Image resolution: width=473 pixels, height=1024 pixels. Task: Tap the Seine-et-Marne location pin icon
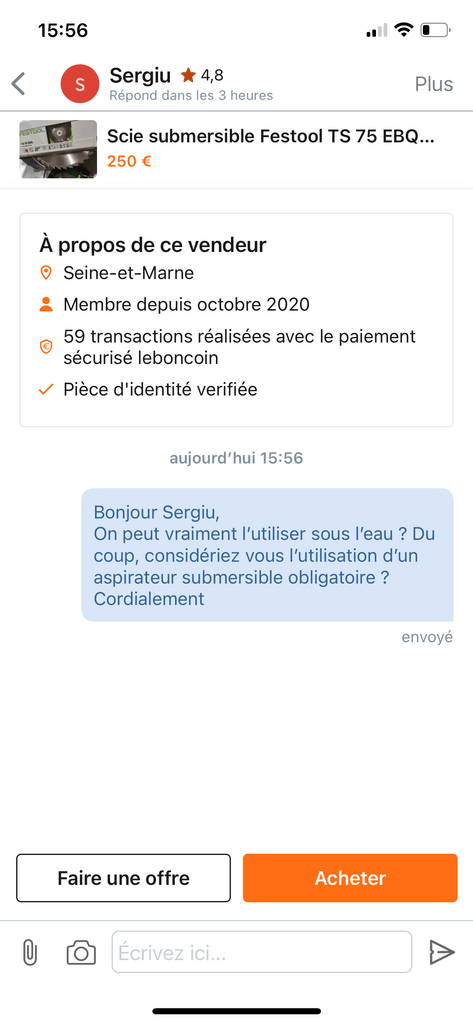coord(46,273)
